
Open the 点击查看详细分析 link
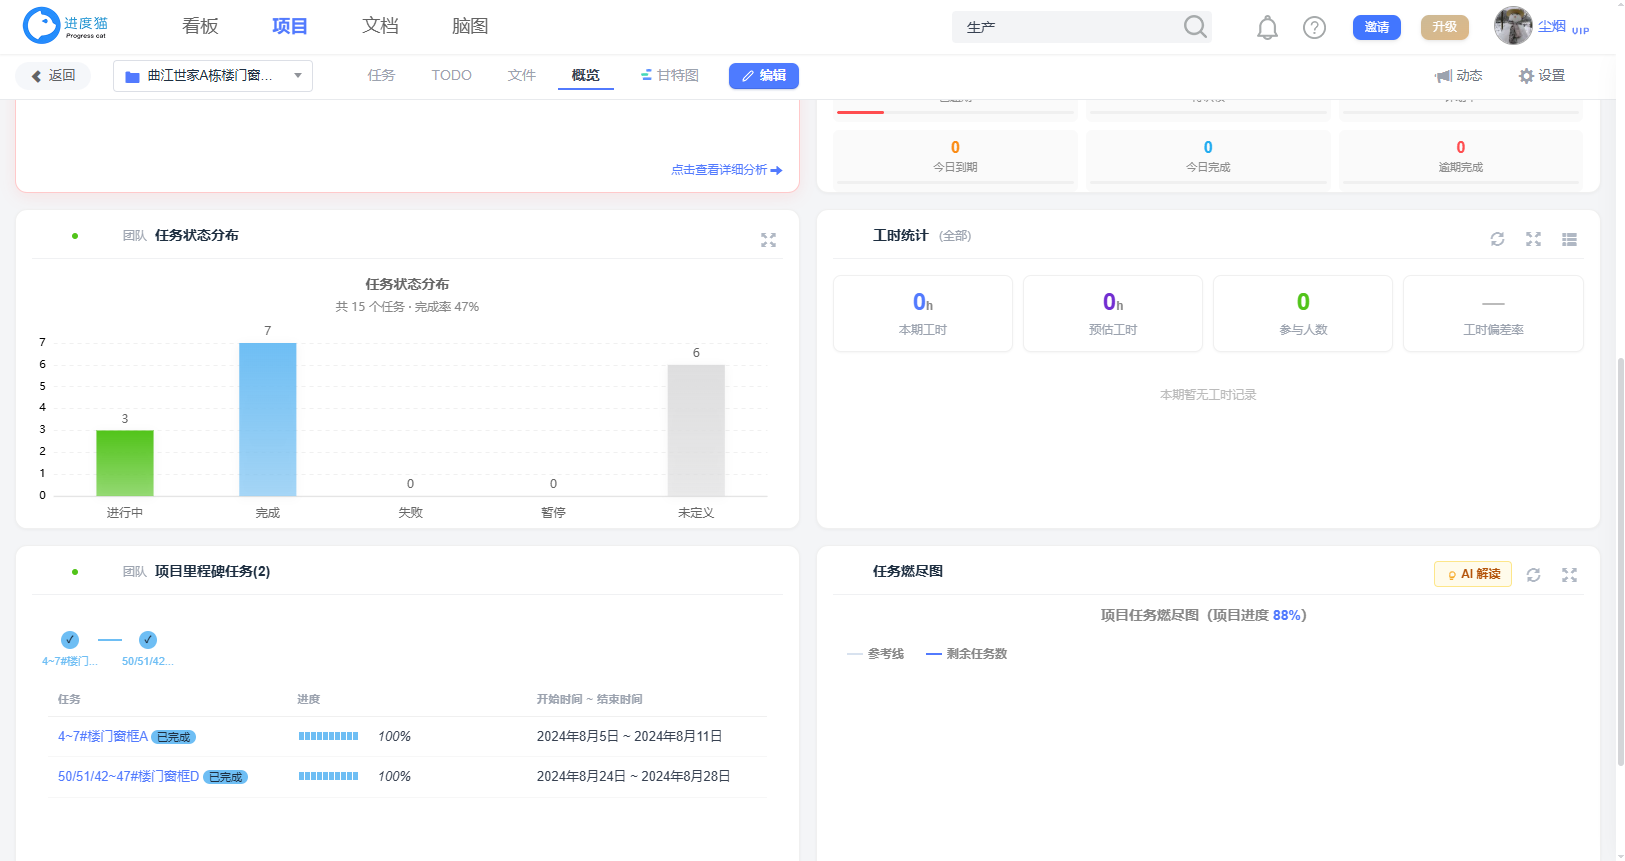[727, 170]
